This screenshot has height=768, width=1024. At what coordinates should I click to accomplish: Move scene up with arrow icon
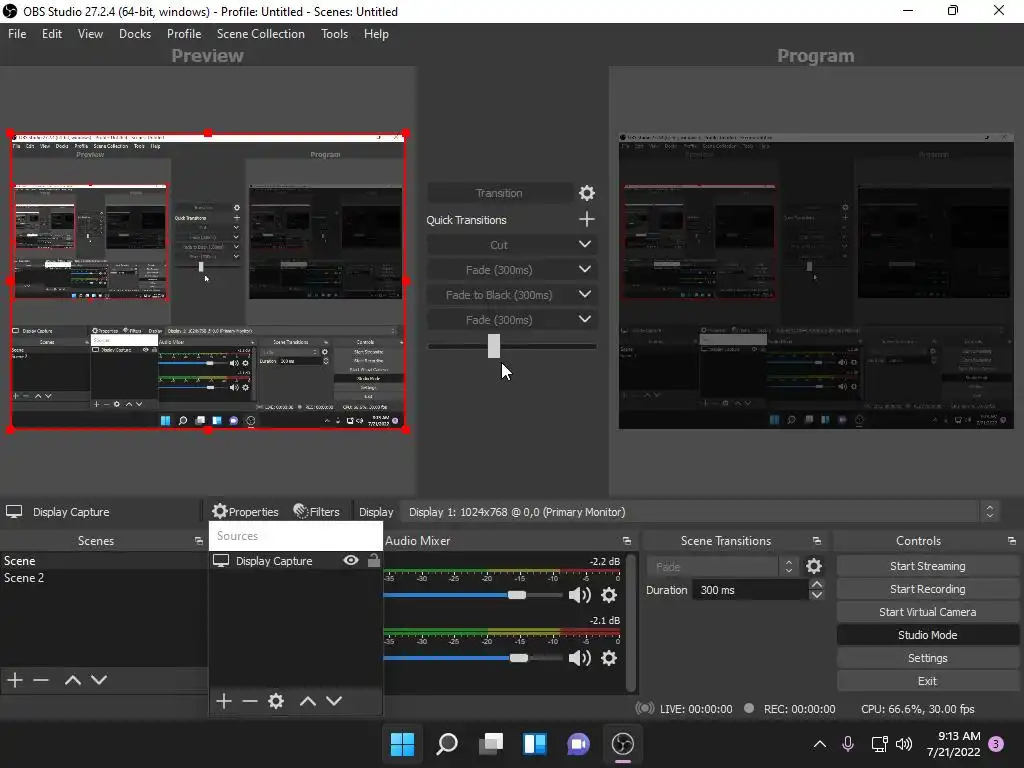(x=72, y=680)
